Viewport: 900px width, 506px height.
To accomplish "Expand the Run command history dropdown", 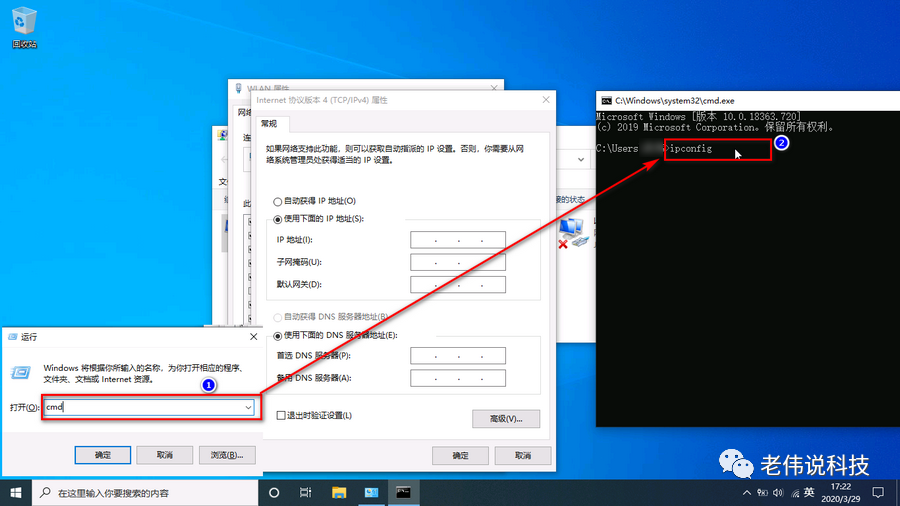I will [x=248, y=407].
